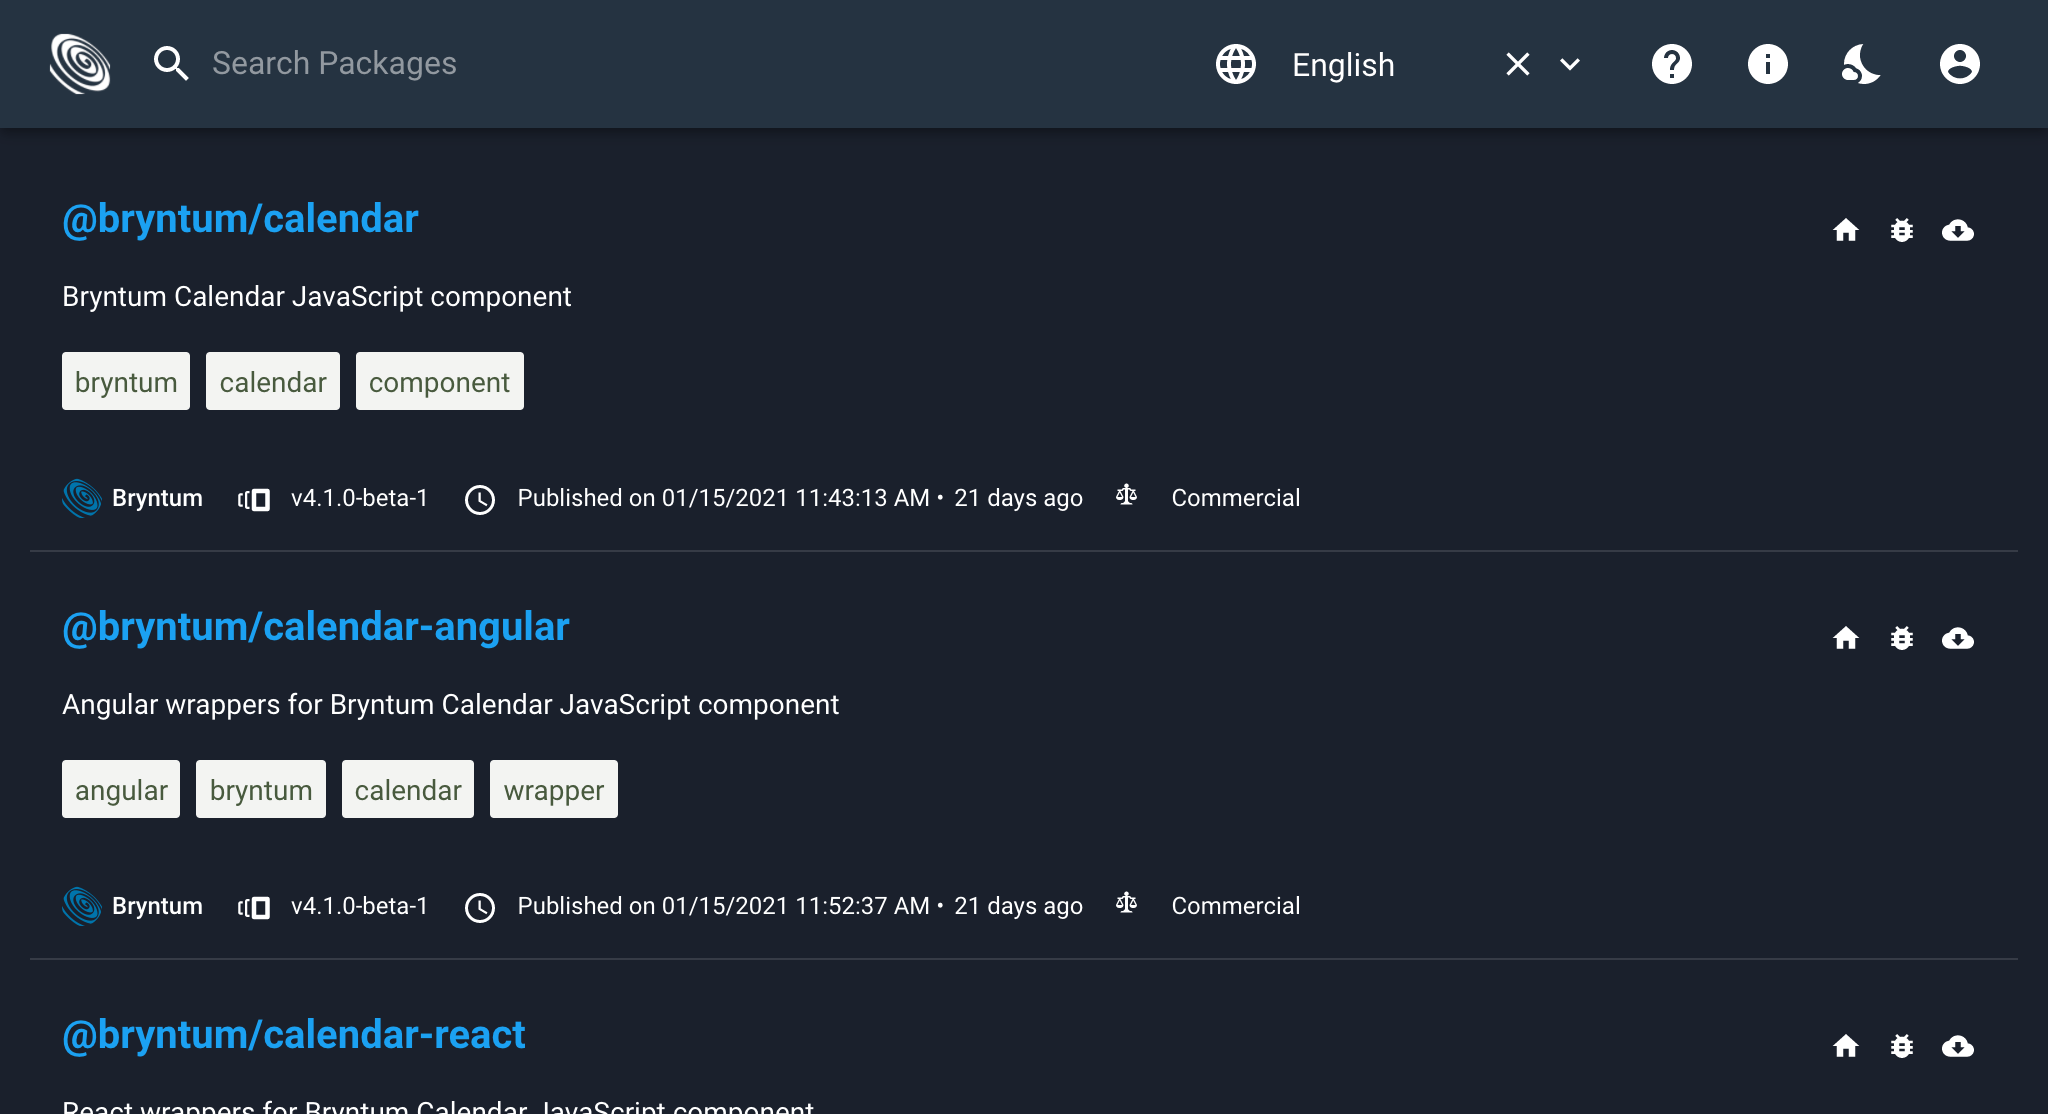Click the search magnifier icon
Screen dimensions: 2048x1114
(x=171, y=64)
